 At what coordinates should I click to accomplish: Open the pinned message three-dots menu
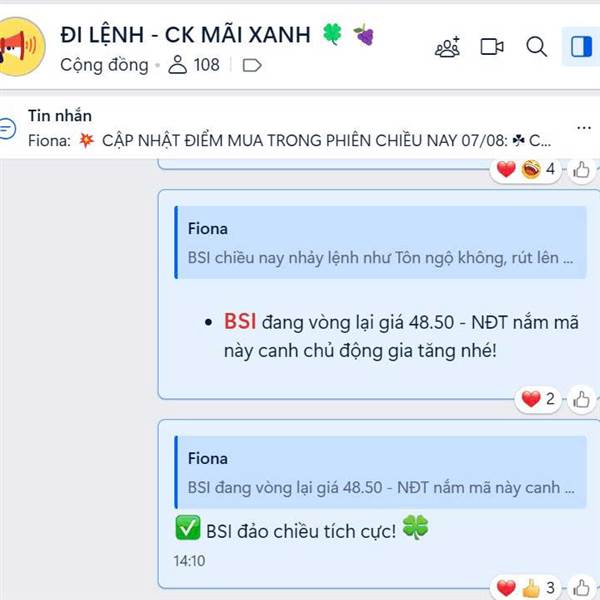click(584, 128)
